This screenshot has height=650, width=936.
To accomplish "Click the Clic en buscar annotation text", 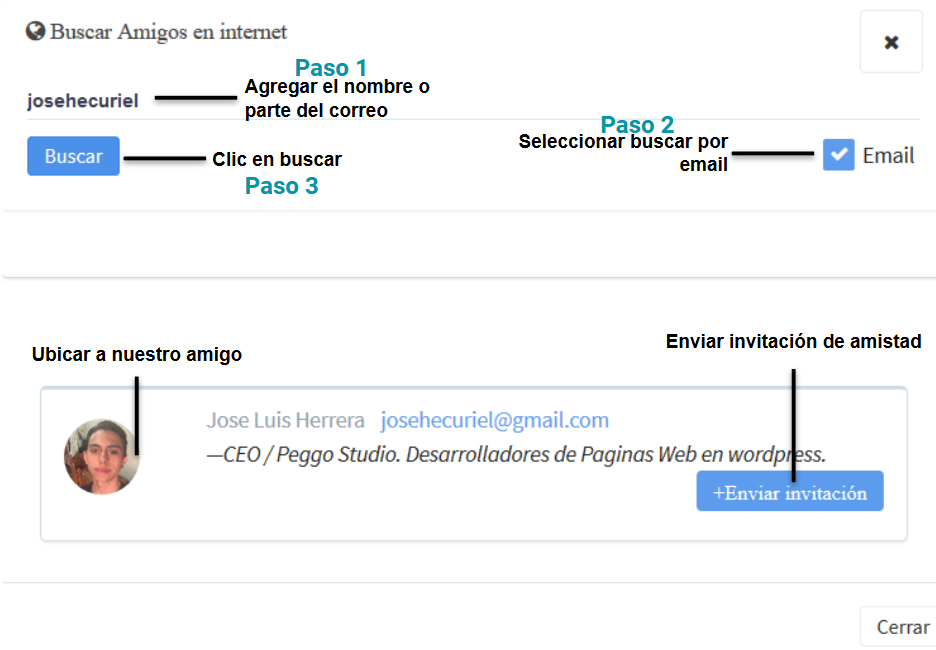I will (277, 159).
